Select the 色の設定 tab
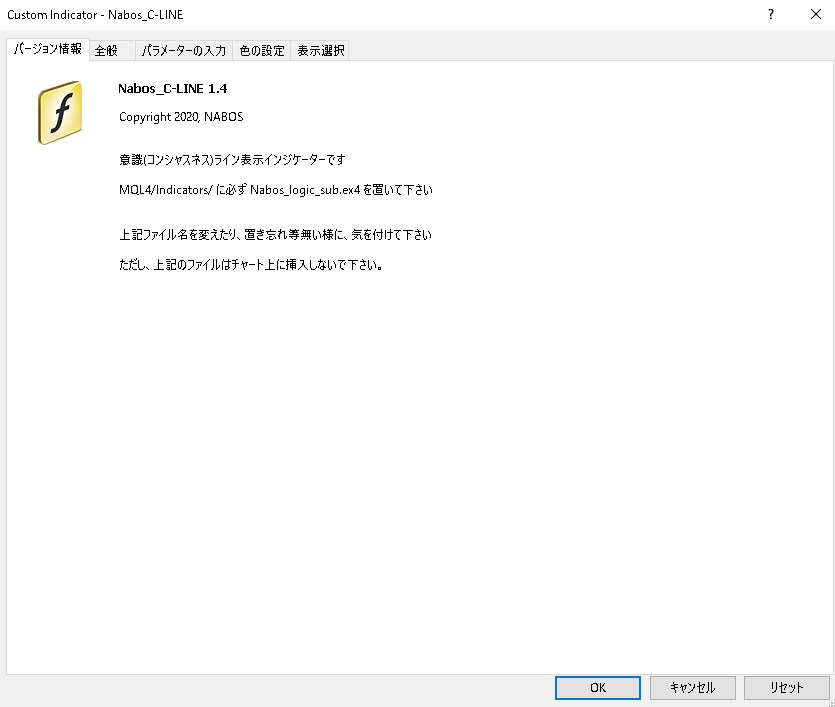Screen dimensions: 835x707 coord(261,51)
